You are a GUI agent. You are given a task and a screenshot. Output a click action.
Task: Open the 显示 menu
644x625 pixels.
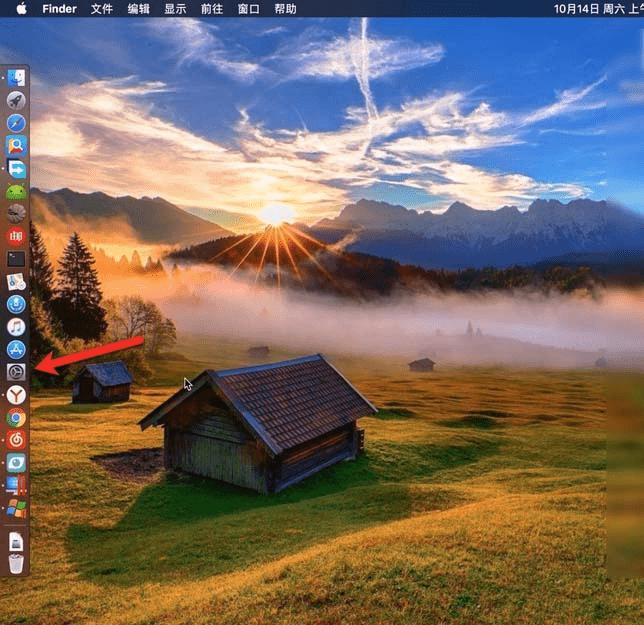(175, 9)
